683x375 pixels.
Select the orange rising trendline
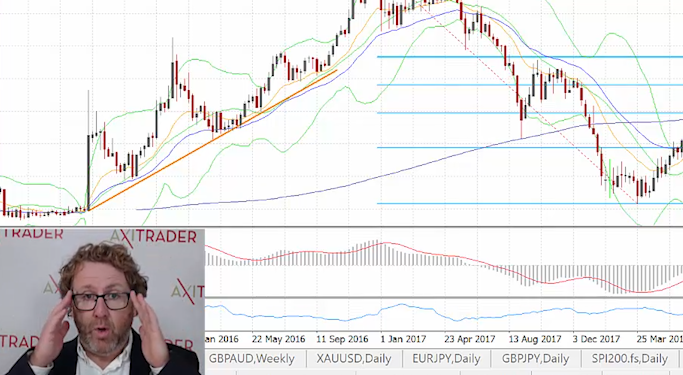tap(213, 140)
